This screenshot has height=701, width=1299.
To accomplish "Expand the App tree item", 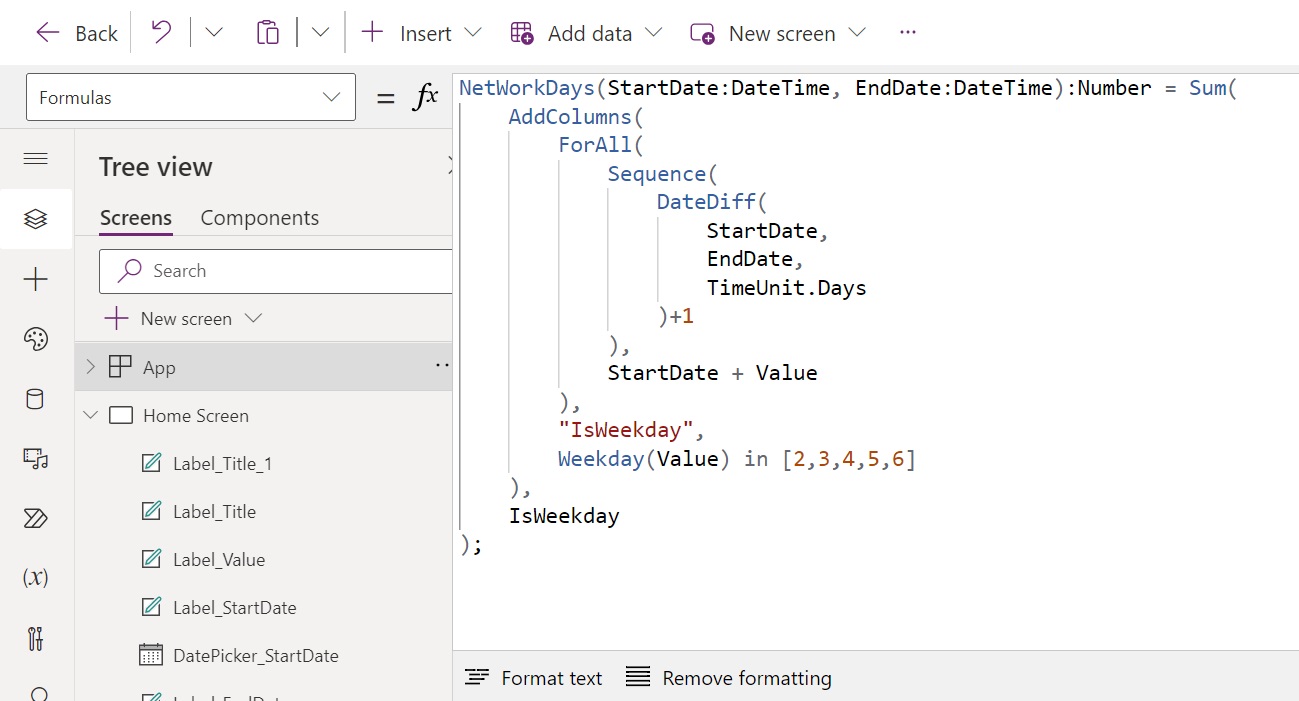I will [x=88, y=366].
